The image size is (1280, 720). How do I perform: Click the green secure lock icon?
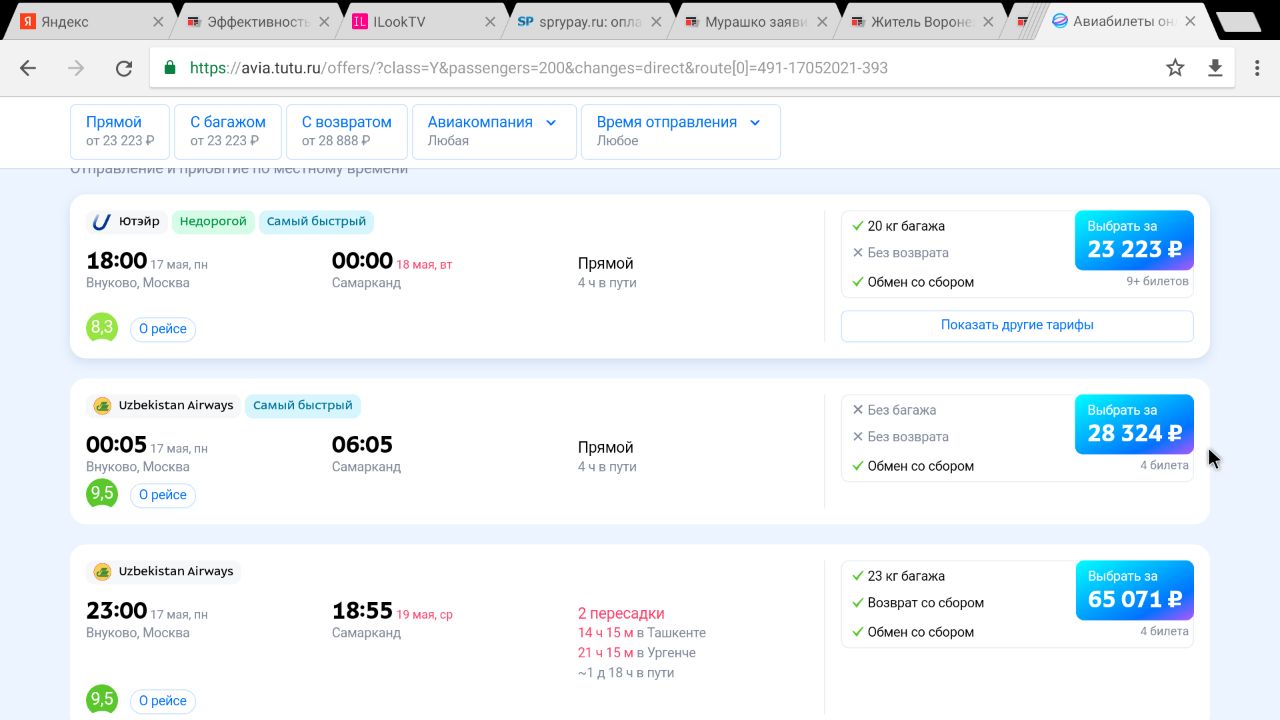click(170, 68)
